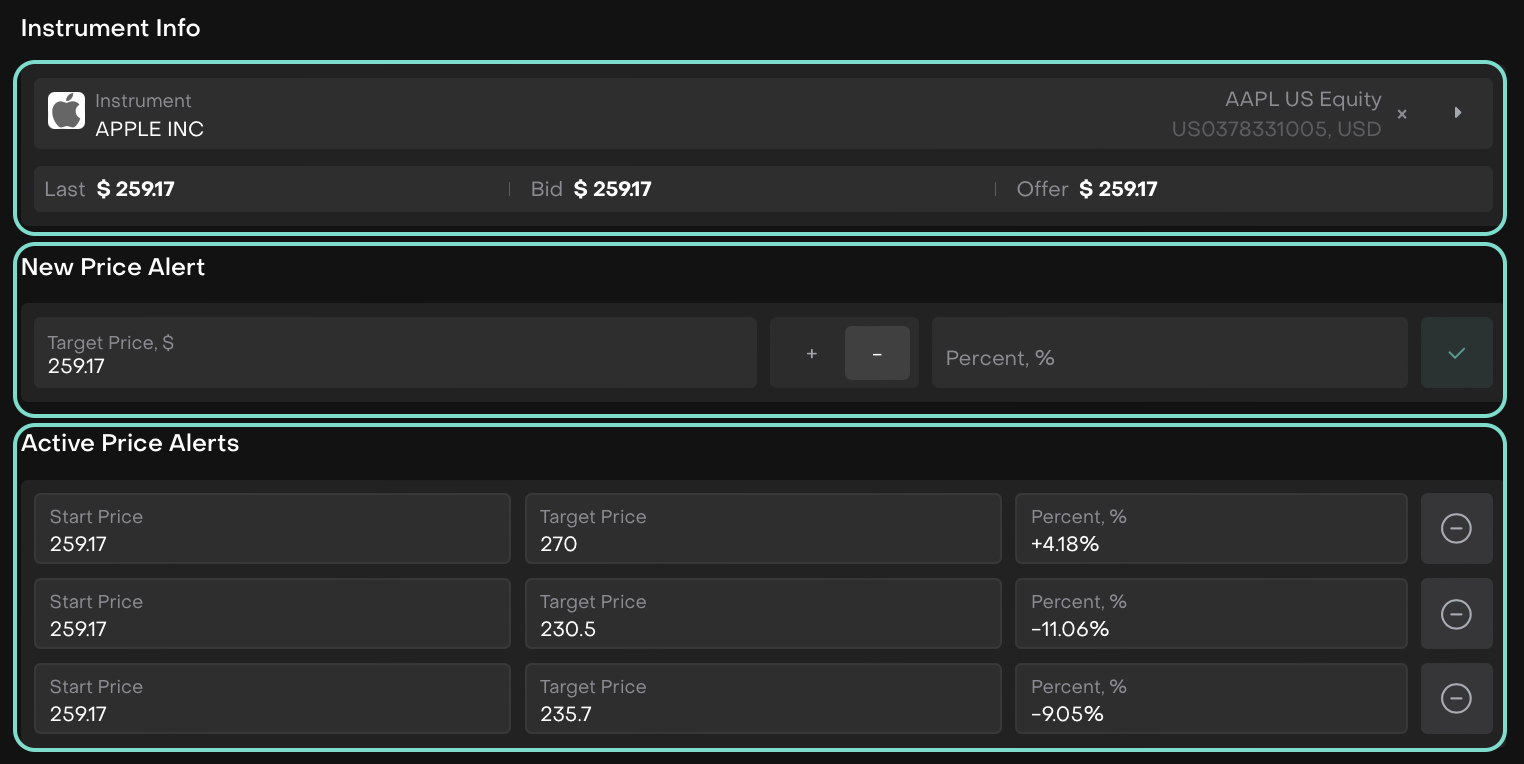Select the -11.06% percent field
The height and width of the screenshot is (764, 1524).
1210,614
